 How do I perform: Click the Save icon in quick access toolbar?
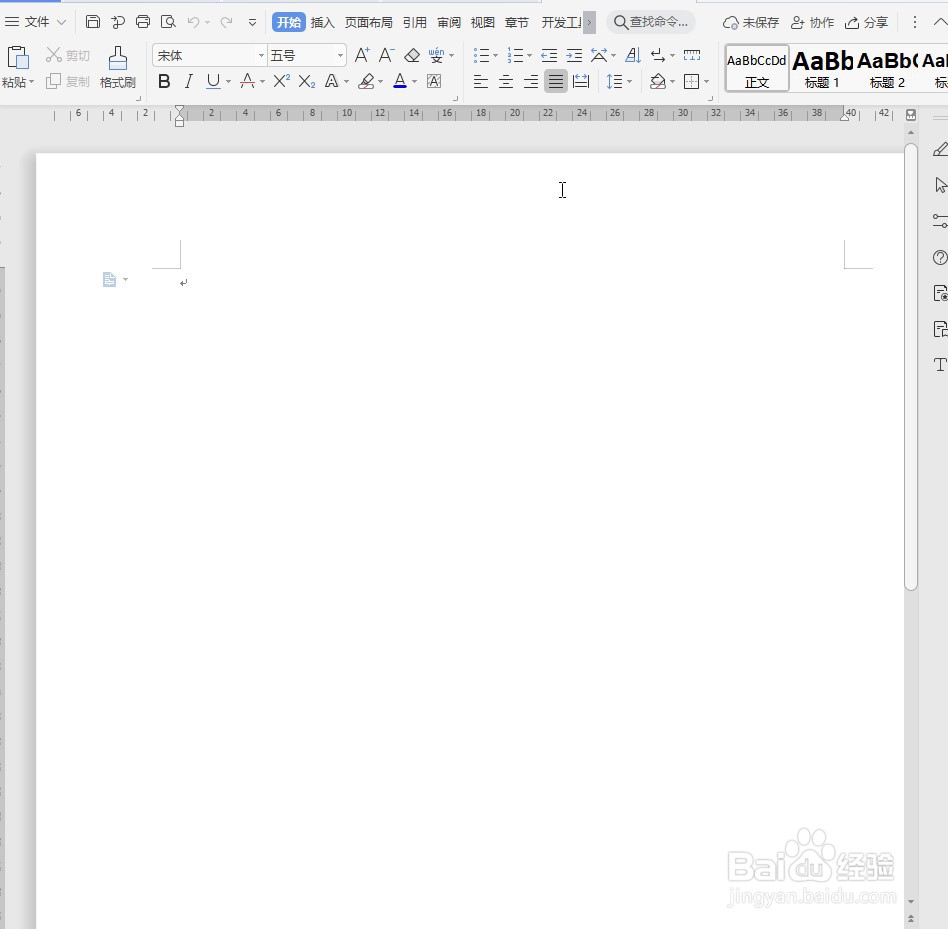click(x=93, y=22)
